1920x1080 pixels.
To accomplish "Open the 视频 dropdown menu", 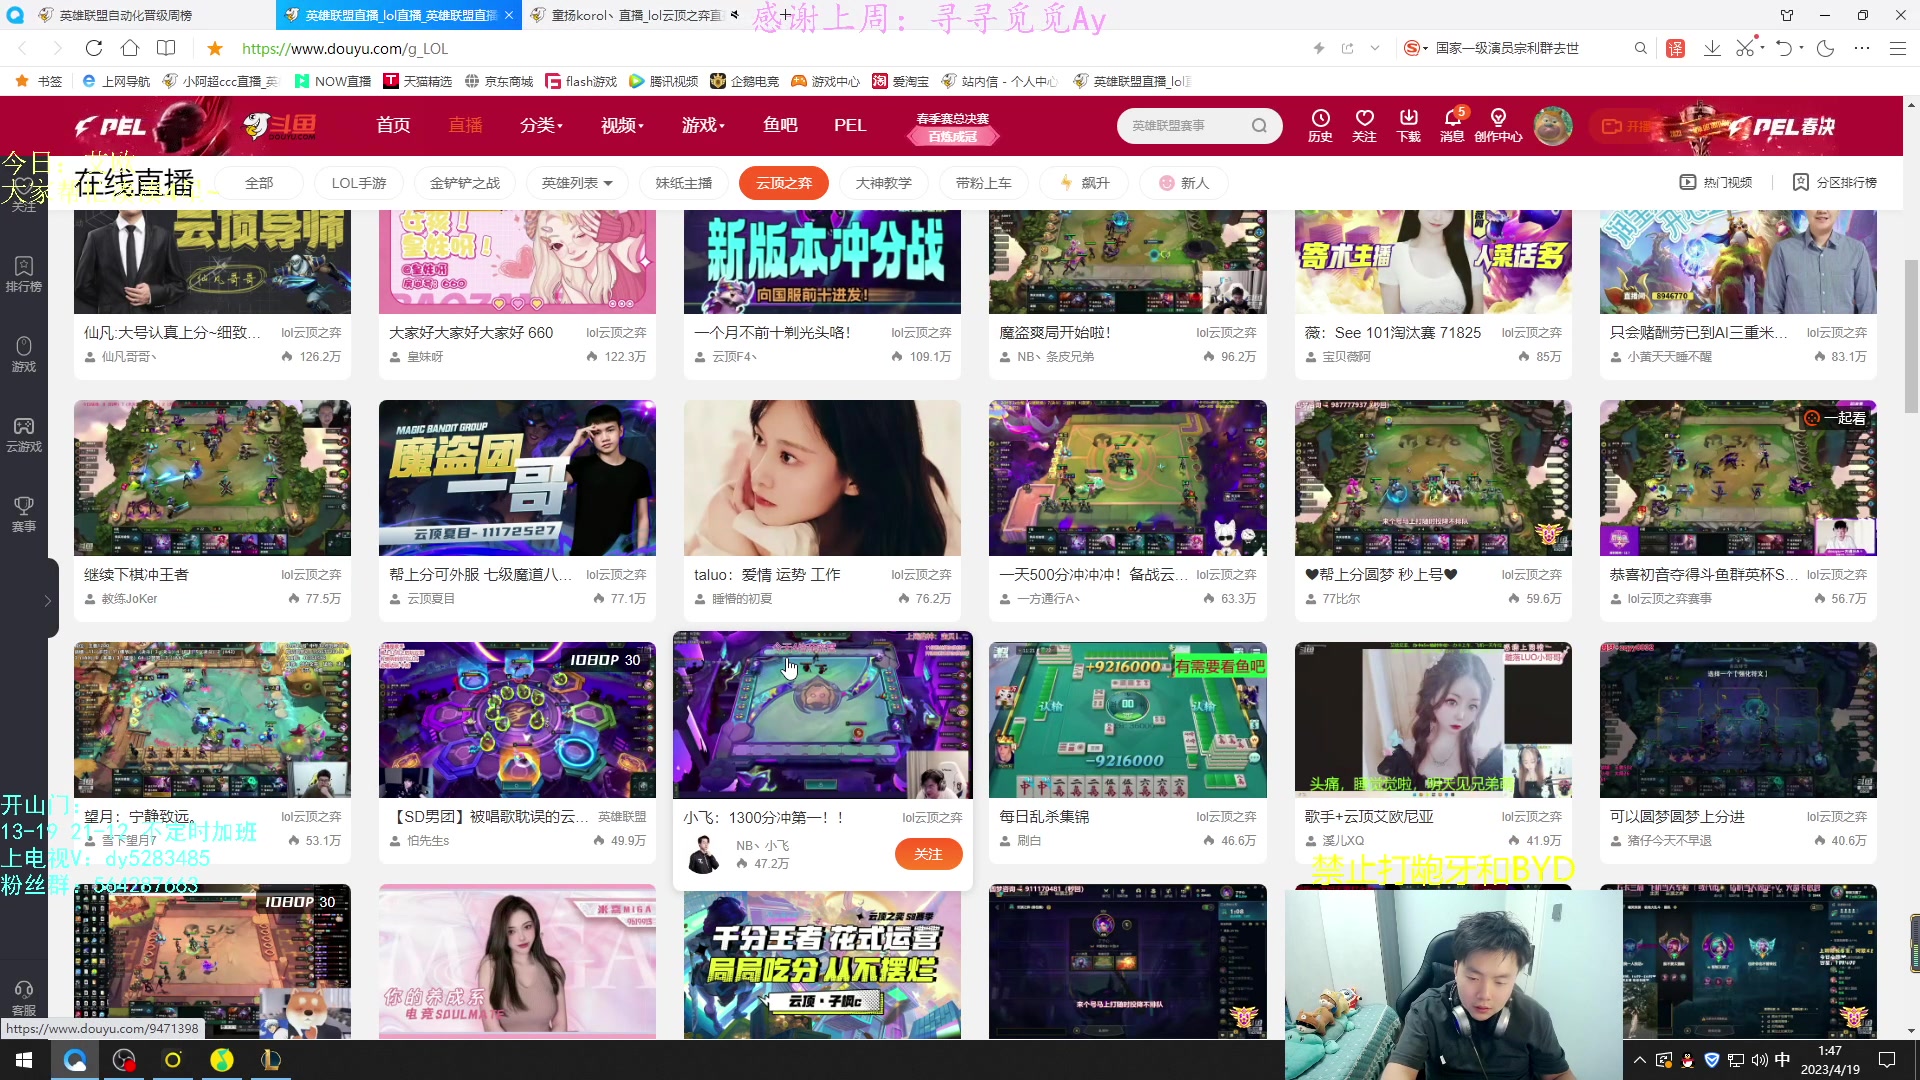I will (x=620, y=125).
